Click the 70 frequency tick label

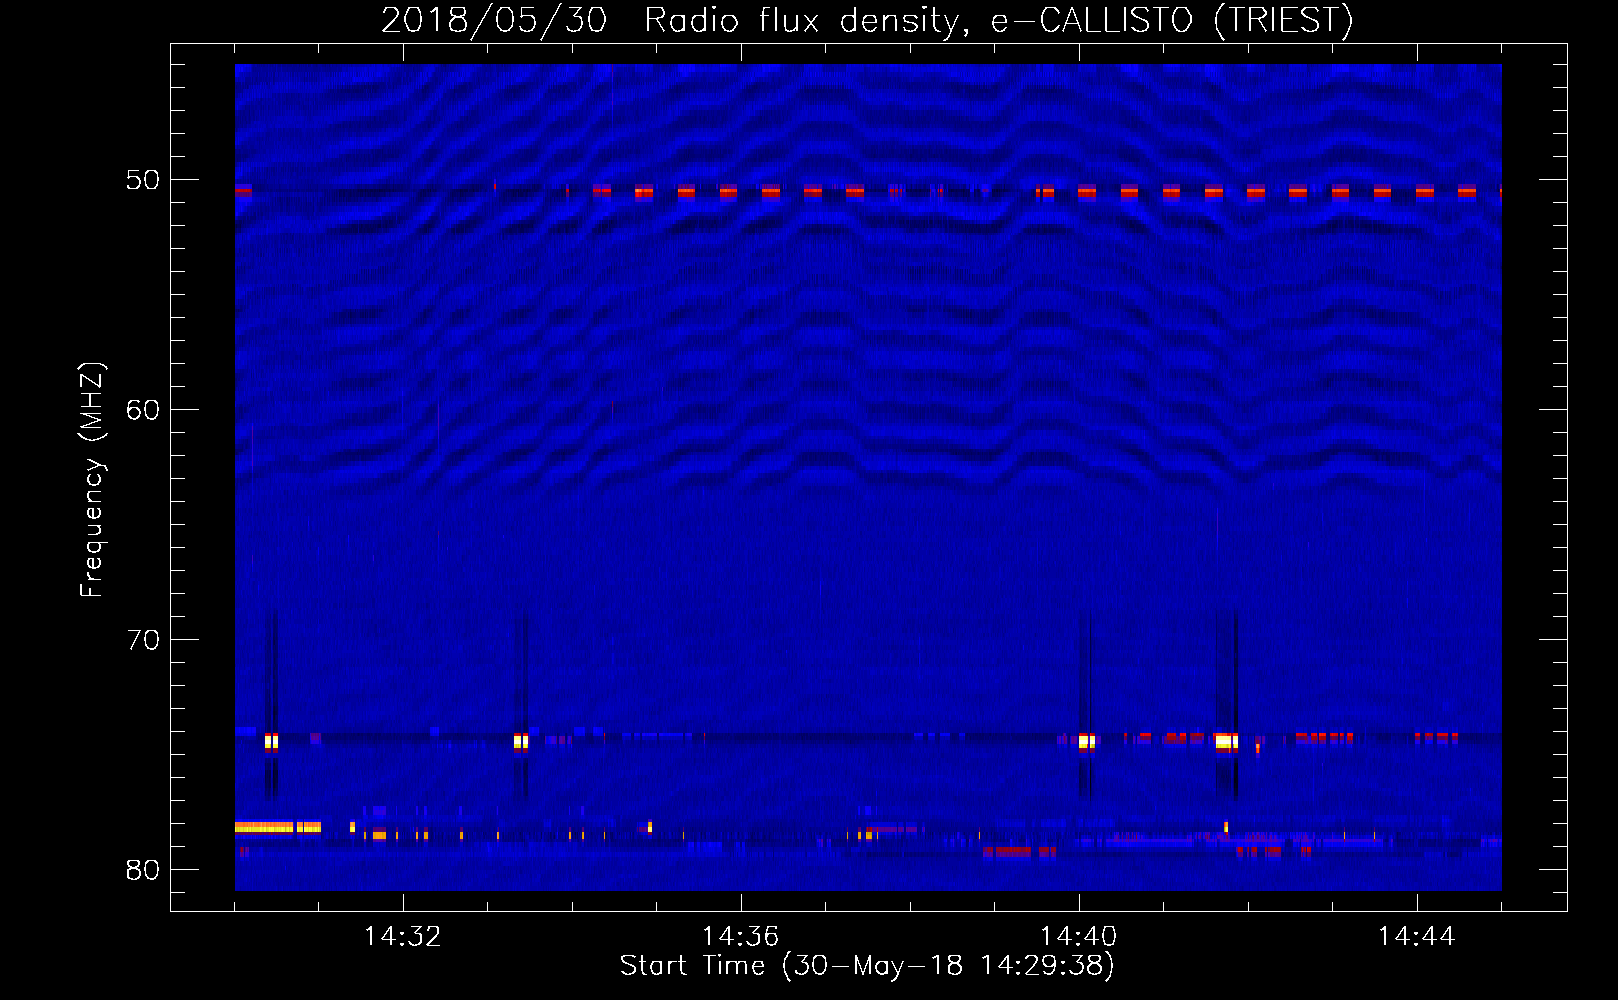(143, 640)
